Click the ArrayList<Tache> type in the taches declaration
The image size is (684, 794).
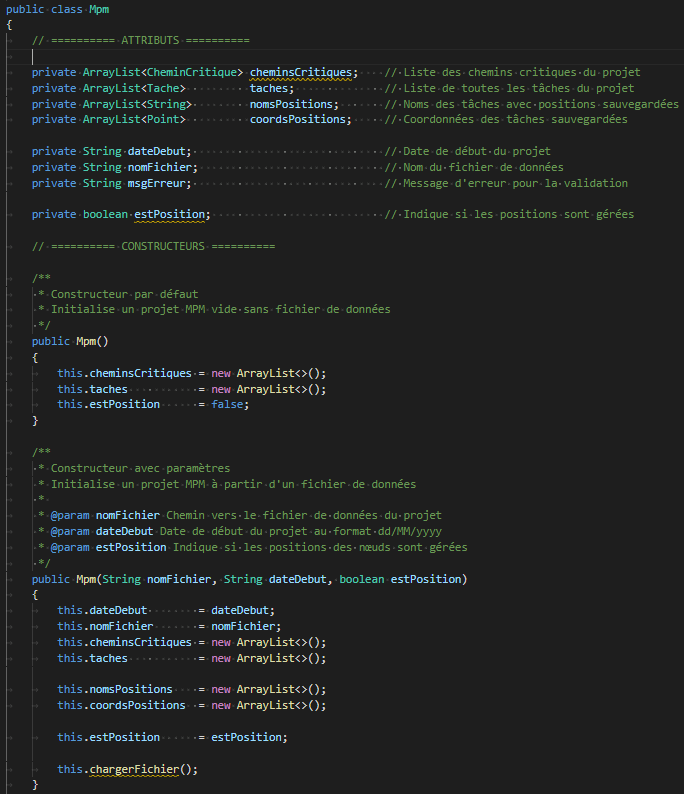click(132, 88)
